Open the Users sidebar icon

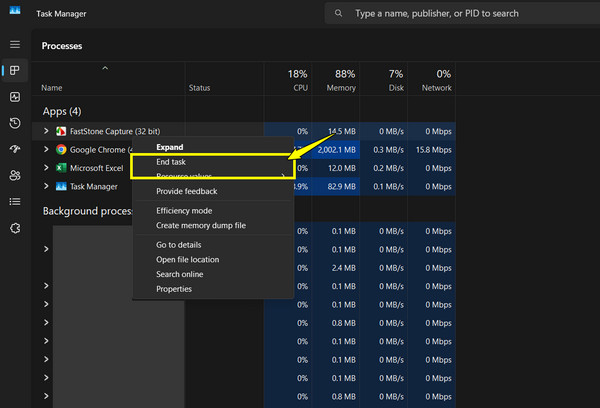15,175
